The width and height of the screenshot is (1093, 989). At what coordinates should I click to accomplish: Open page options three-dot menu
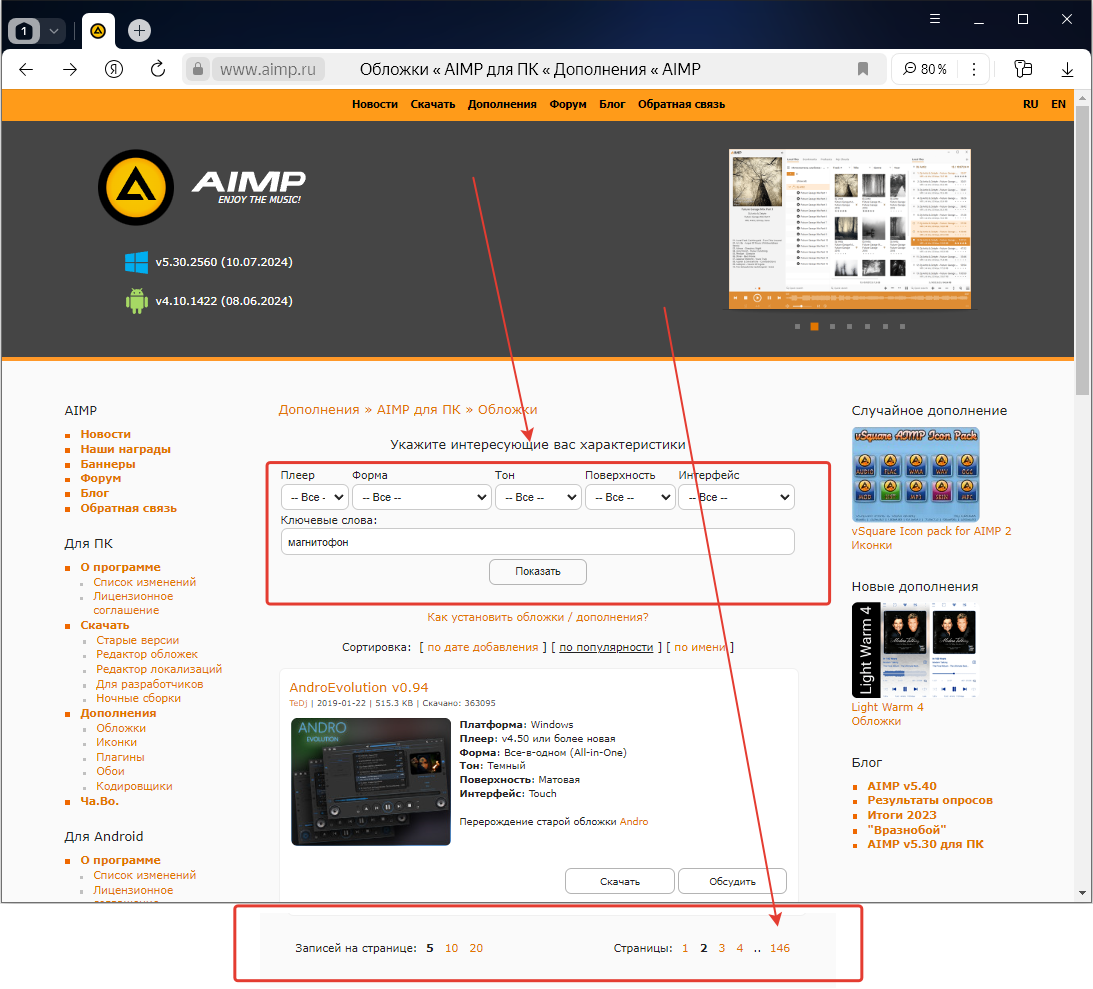coord(974,69)
